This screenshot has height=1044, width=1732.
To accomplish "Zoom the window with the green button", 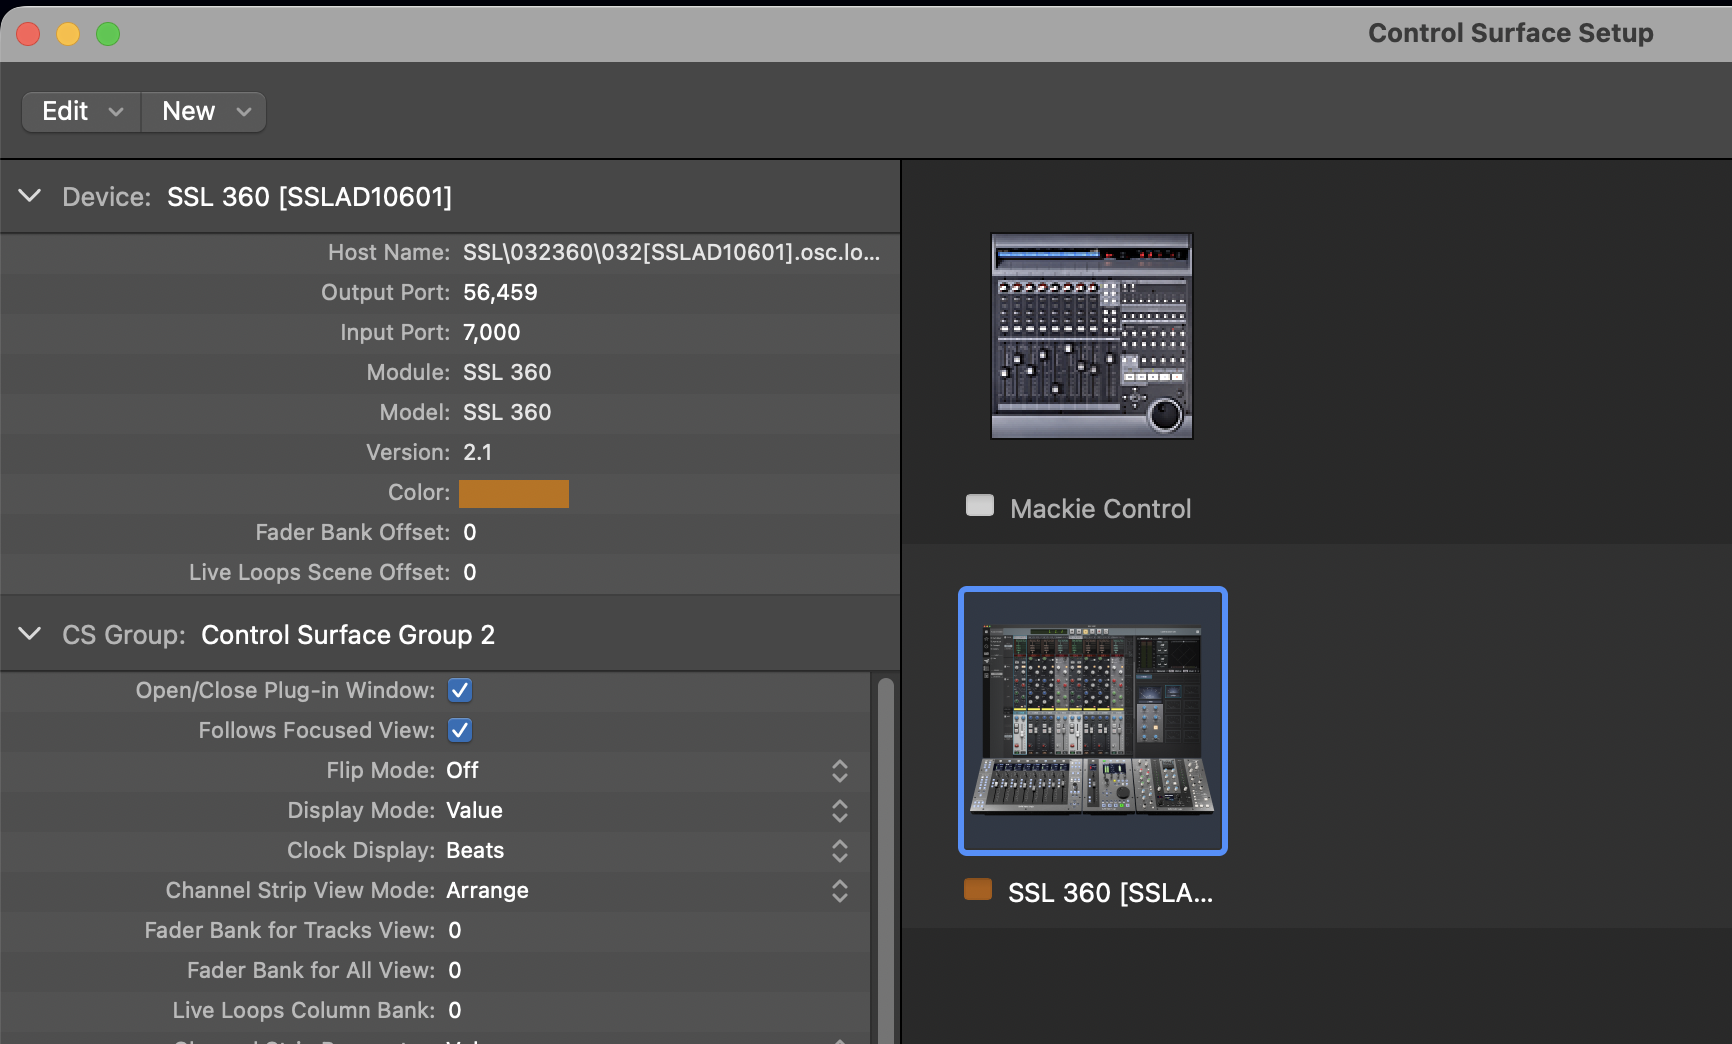I will (x=108, y=34).
